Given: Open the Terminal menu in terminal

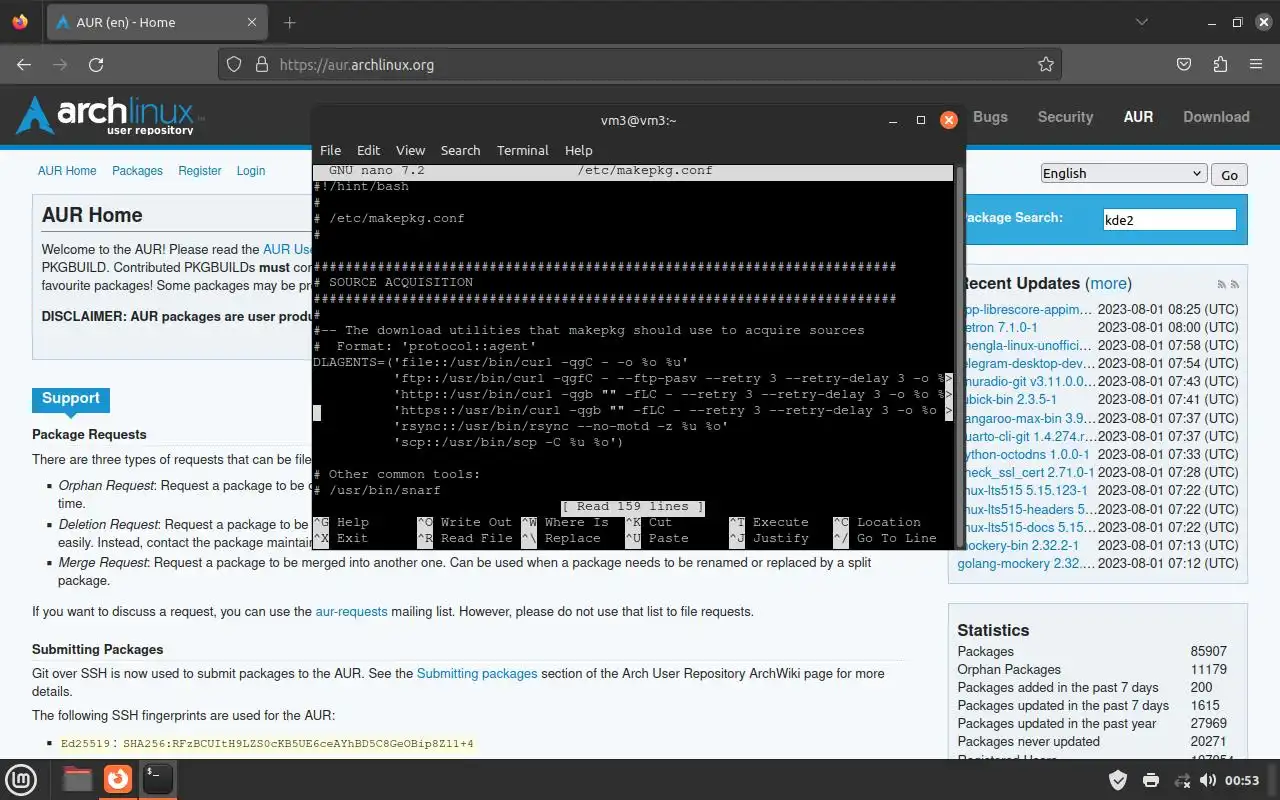Looking at the screenshot, I should (522, 150).
